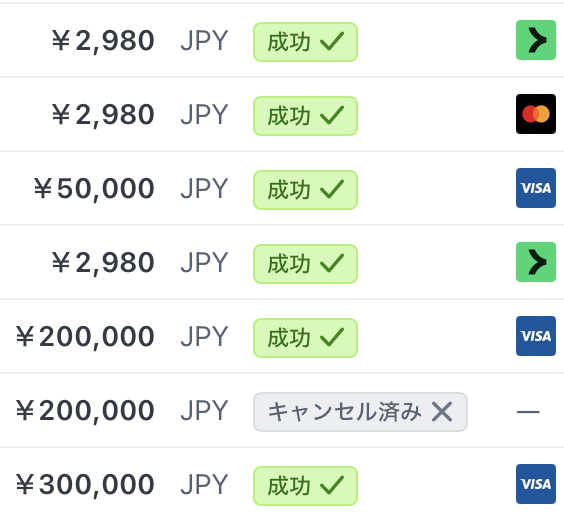Click the 成功 badge for ¥300,000
Viewport: 564px width, 512px height.
click(x=305, y=486)
